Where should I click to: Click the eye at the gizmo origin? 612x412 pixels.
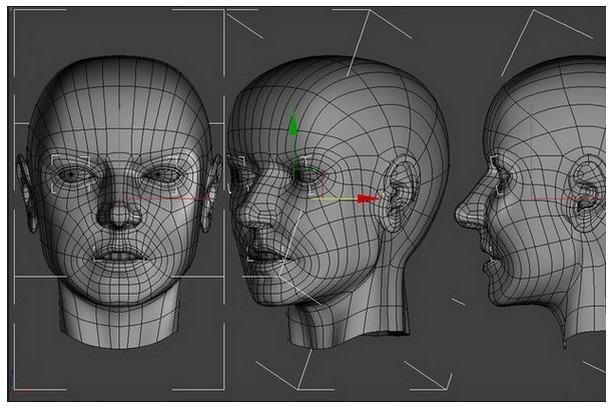tap(304, 177)
